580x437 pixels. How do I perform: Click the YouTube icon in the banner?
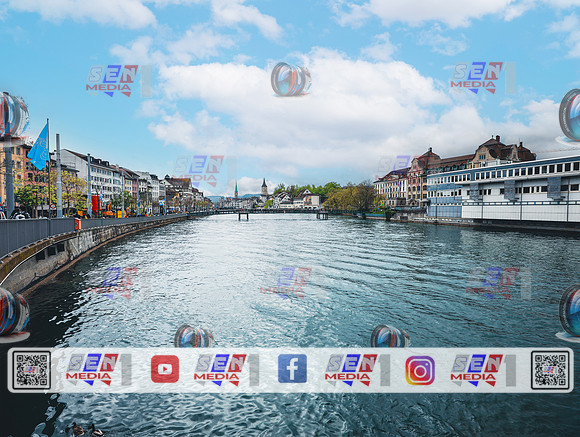pos(165,369)
